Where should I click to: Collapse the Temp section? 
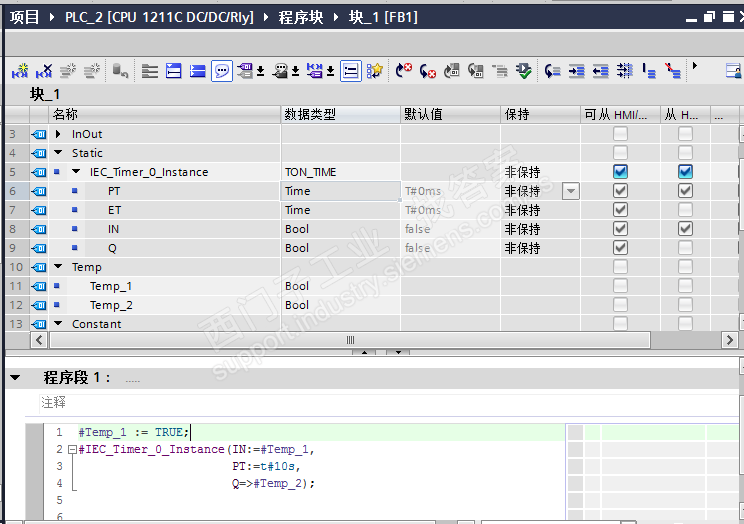(x=58, y=266)
